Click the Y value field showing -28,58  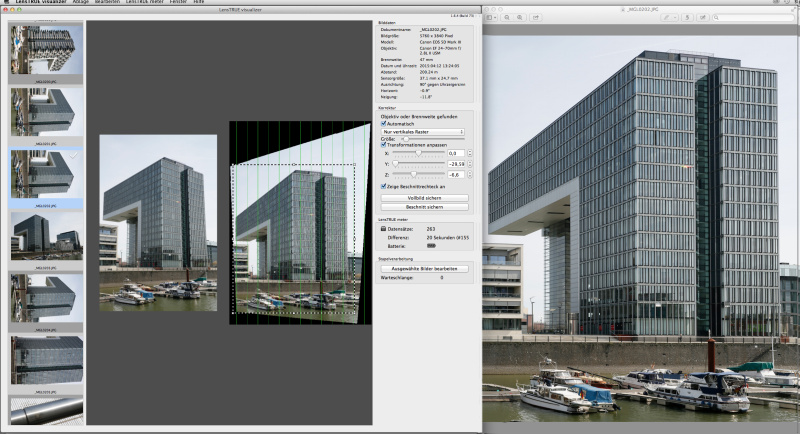[456, 164]
